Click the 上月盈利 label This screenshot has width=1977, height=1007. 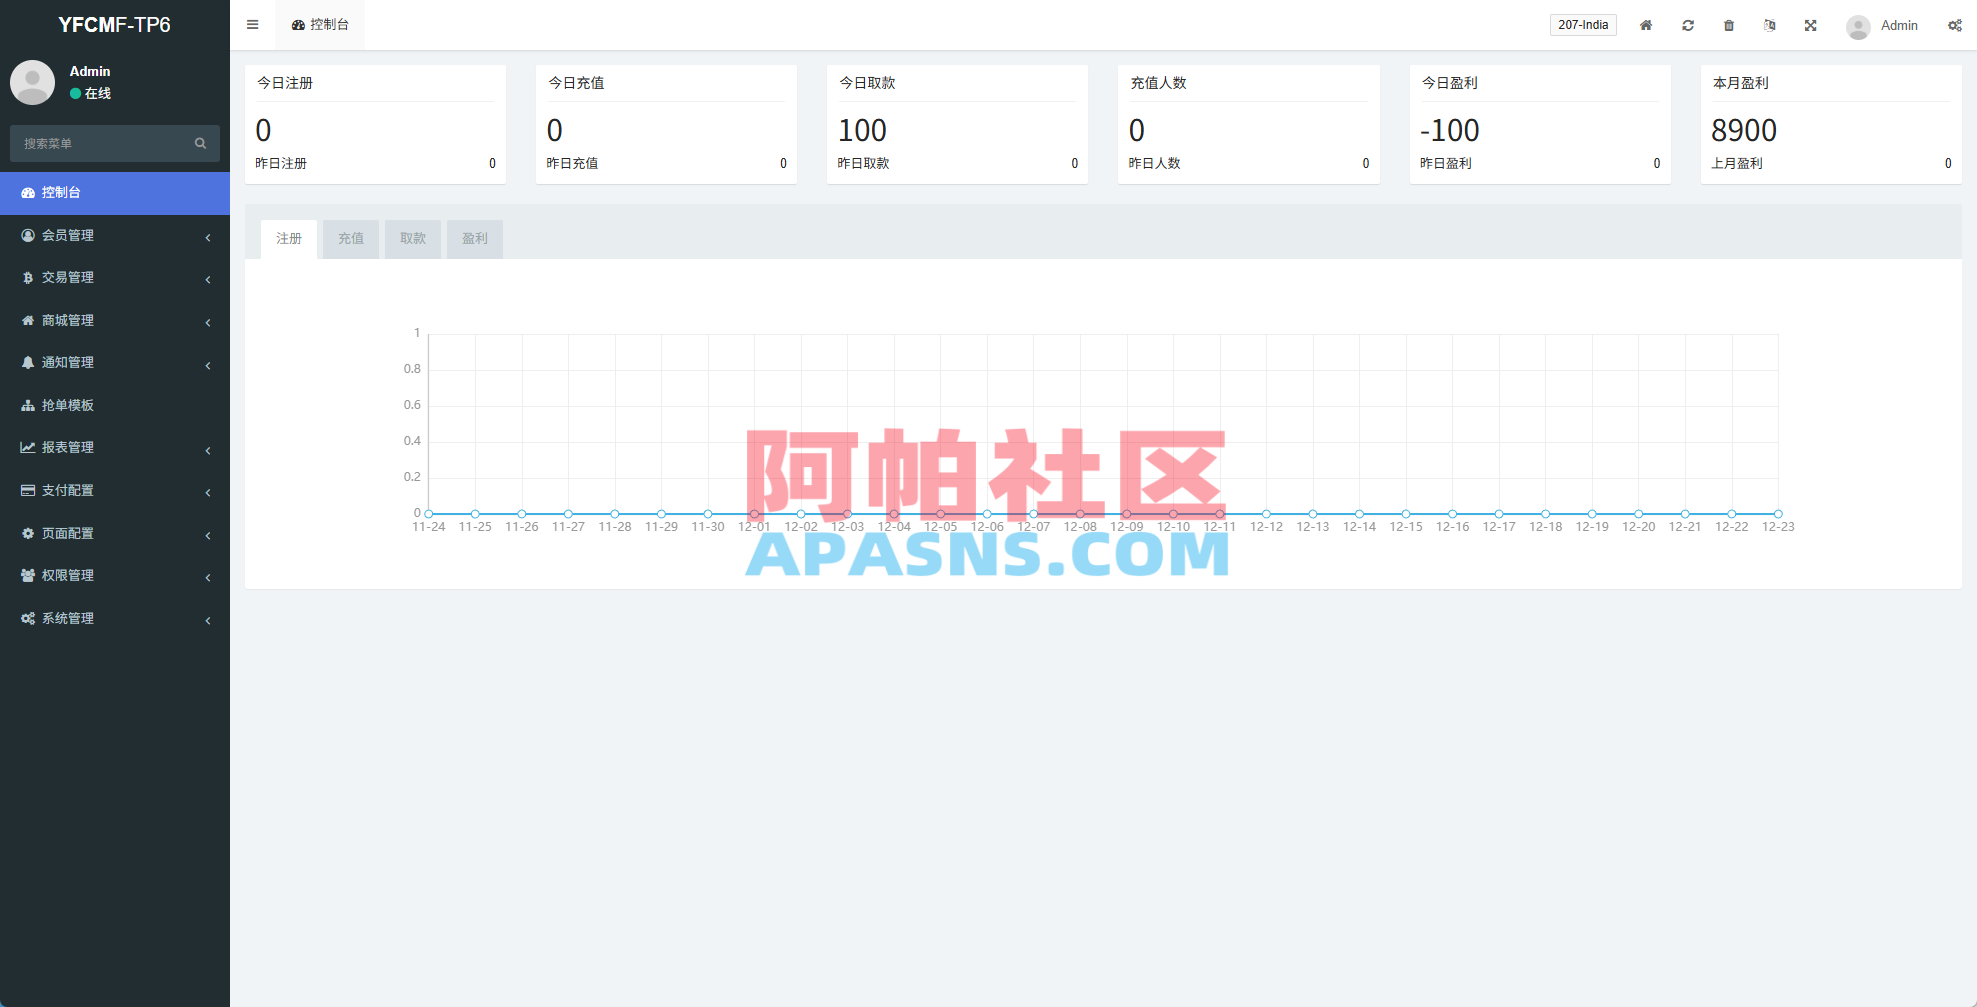point(1737,163)
